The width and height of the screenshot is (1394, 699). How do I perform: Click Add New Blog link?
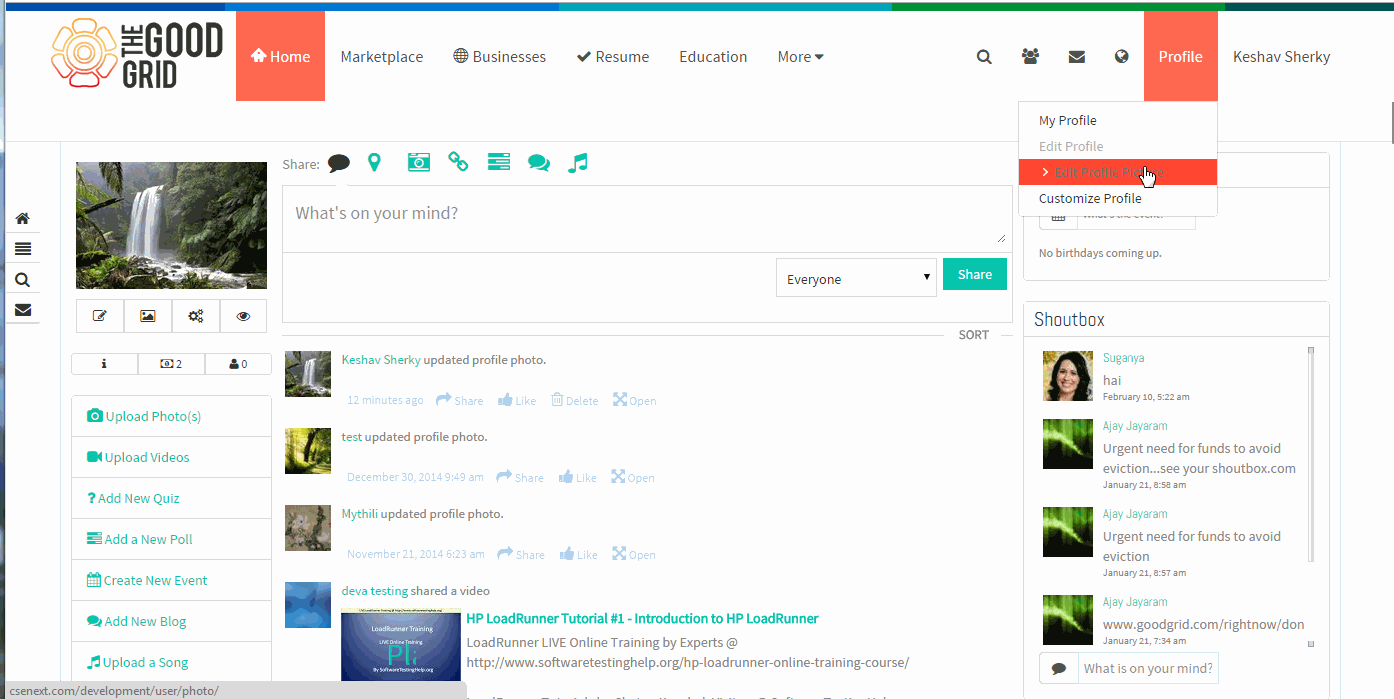pyautogui.click(x=137, y=621)
